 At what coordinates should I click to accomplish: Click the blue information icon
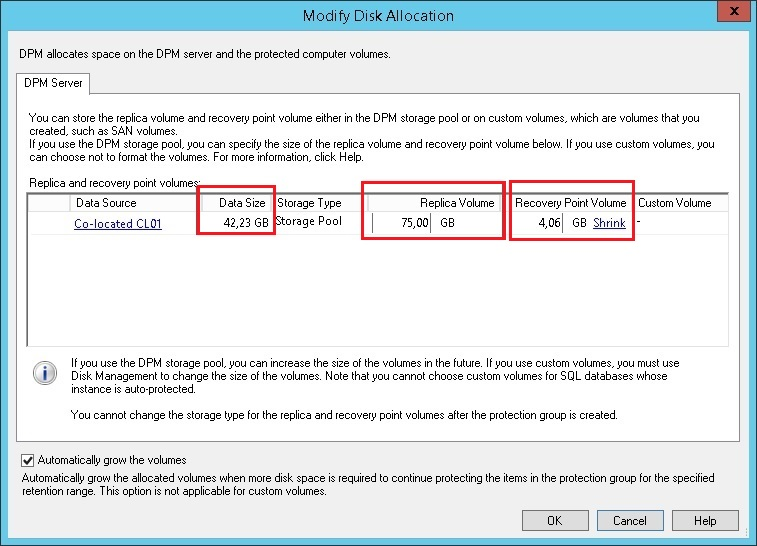point(44,373)
